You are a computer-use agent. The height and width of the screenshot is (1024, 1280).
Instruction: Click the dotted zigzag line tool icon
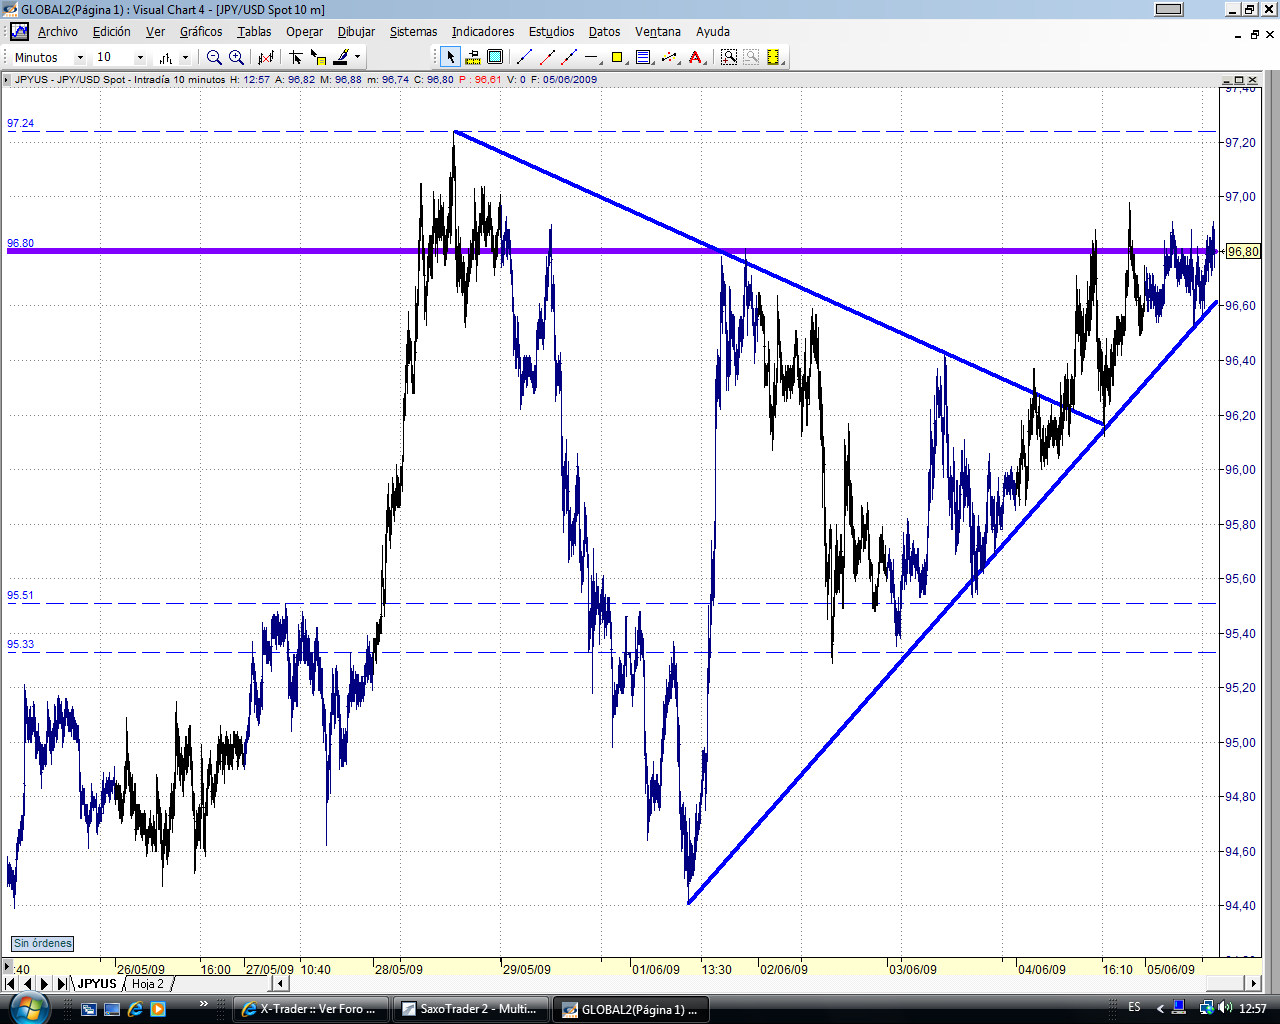(670, 58)
